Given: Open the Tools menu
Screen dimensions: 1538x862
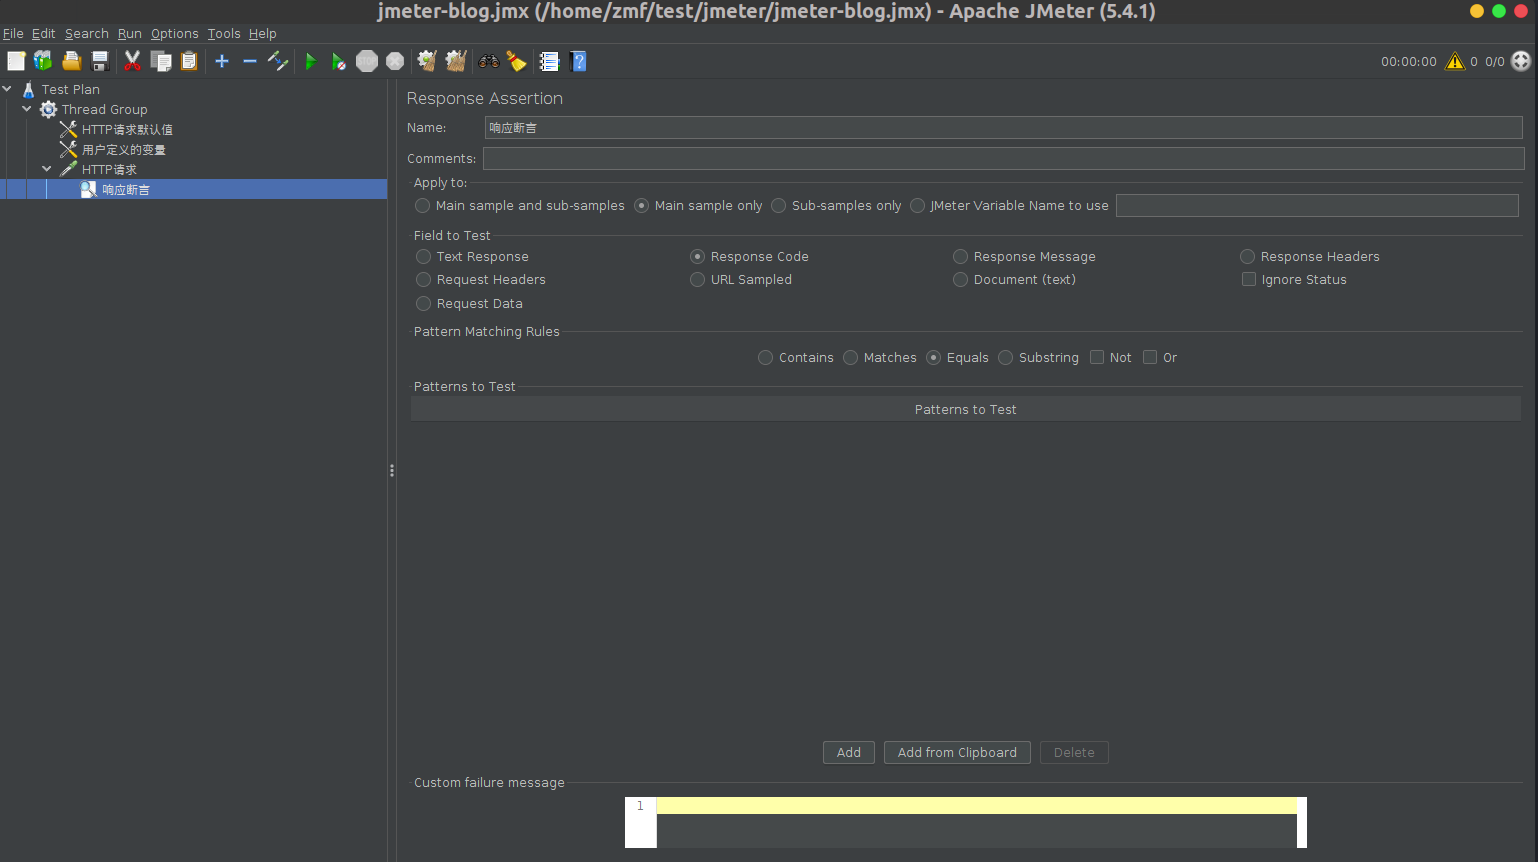Looking at the screenshot, I should 224,34.
